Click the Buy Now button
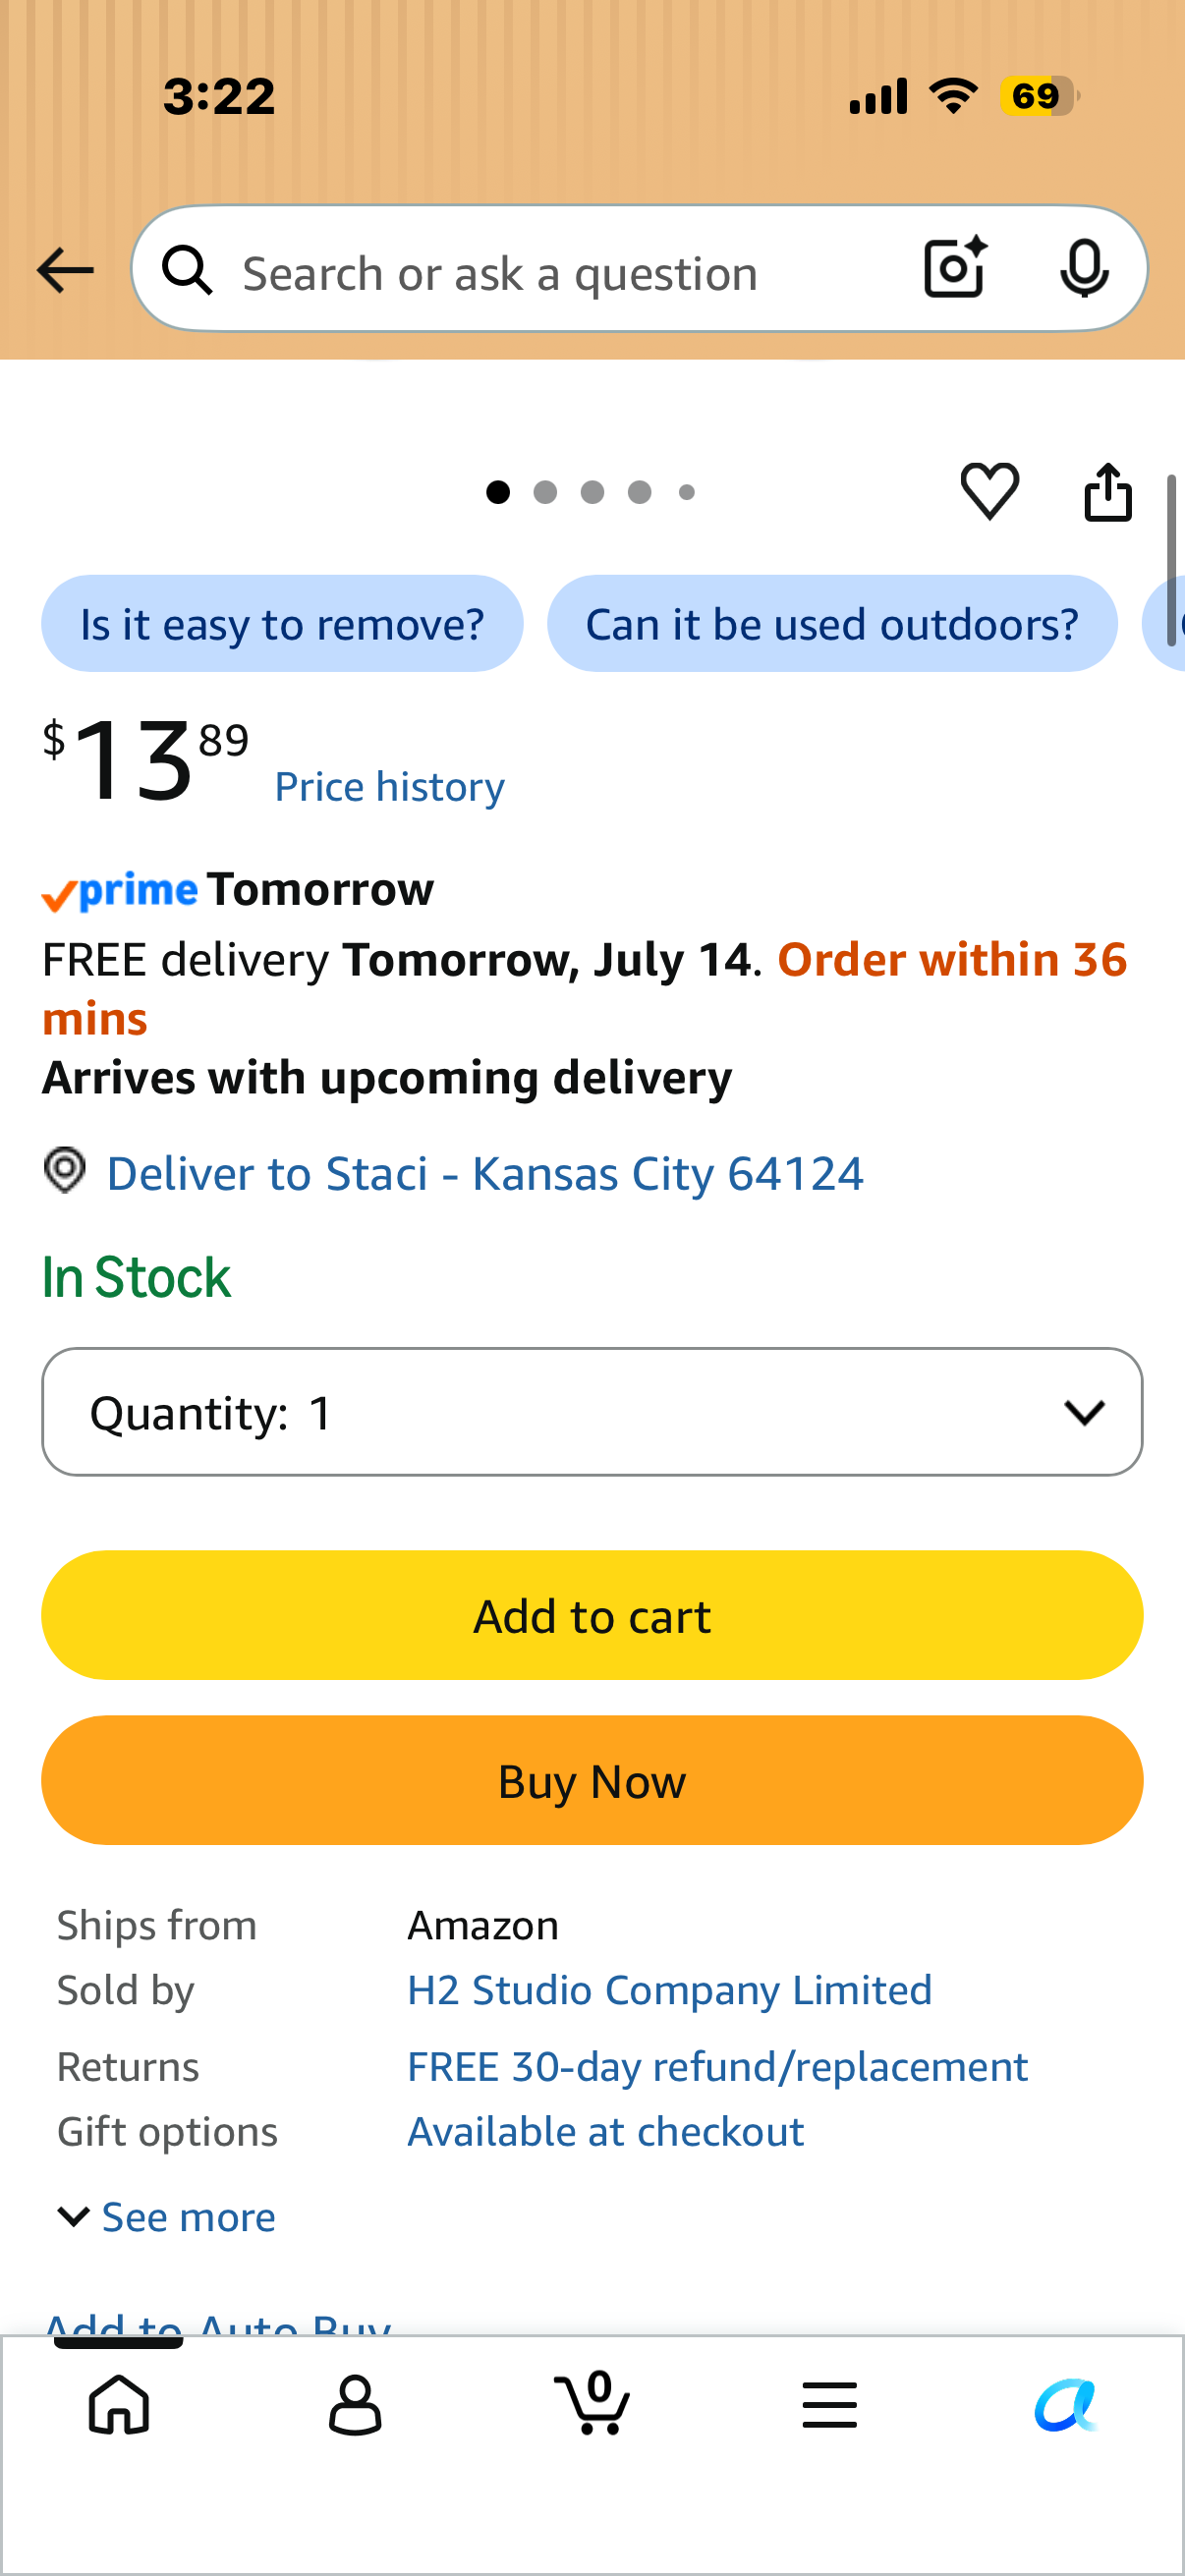 coord(592,1780)
